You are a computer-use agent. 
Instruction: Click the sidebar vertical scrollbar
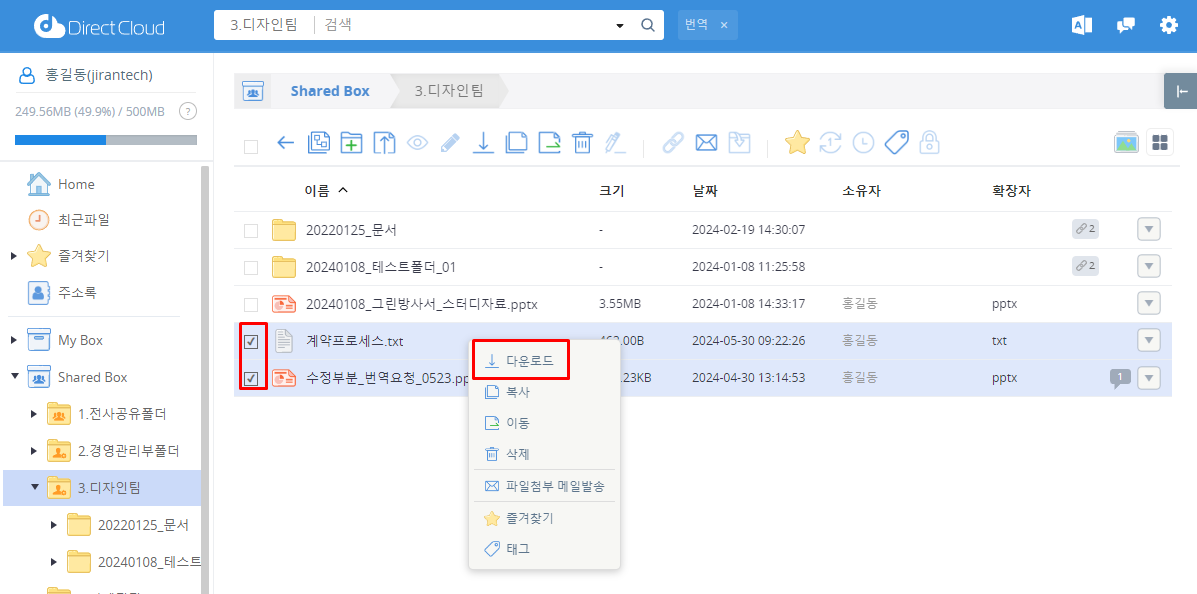pos(205,379)
